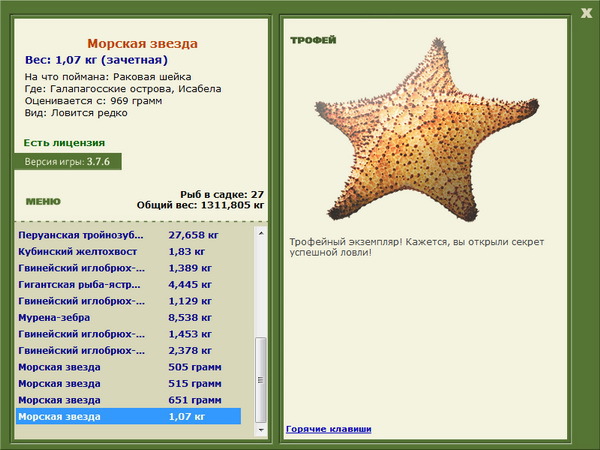
Task: Click the fish list scroll up arrow
Action: (261, 233)
